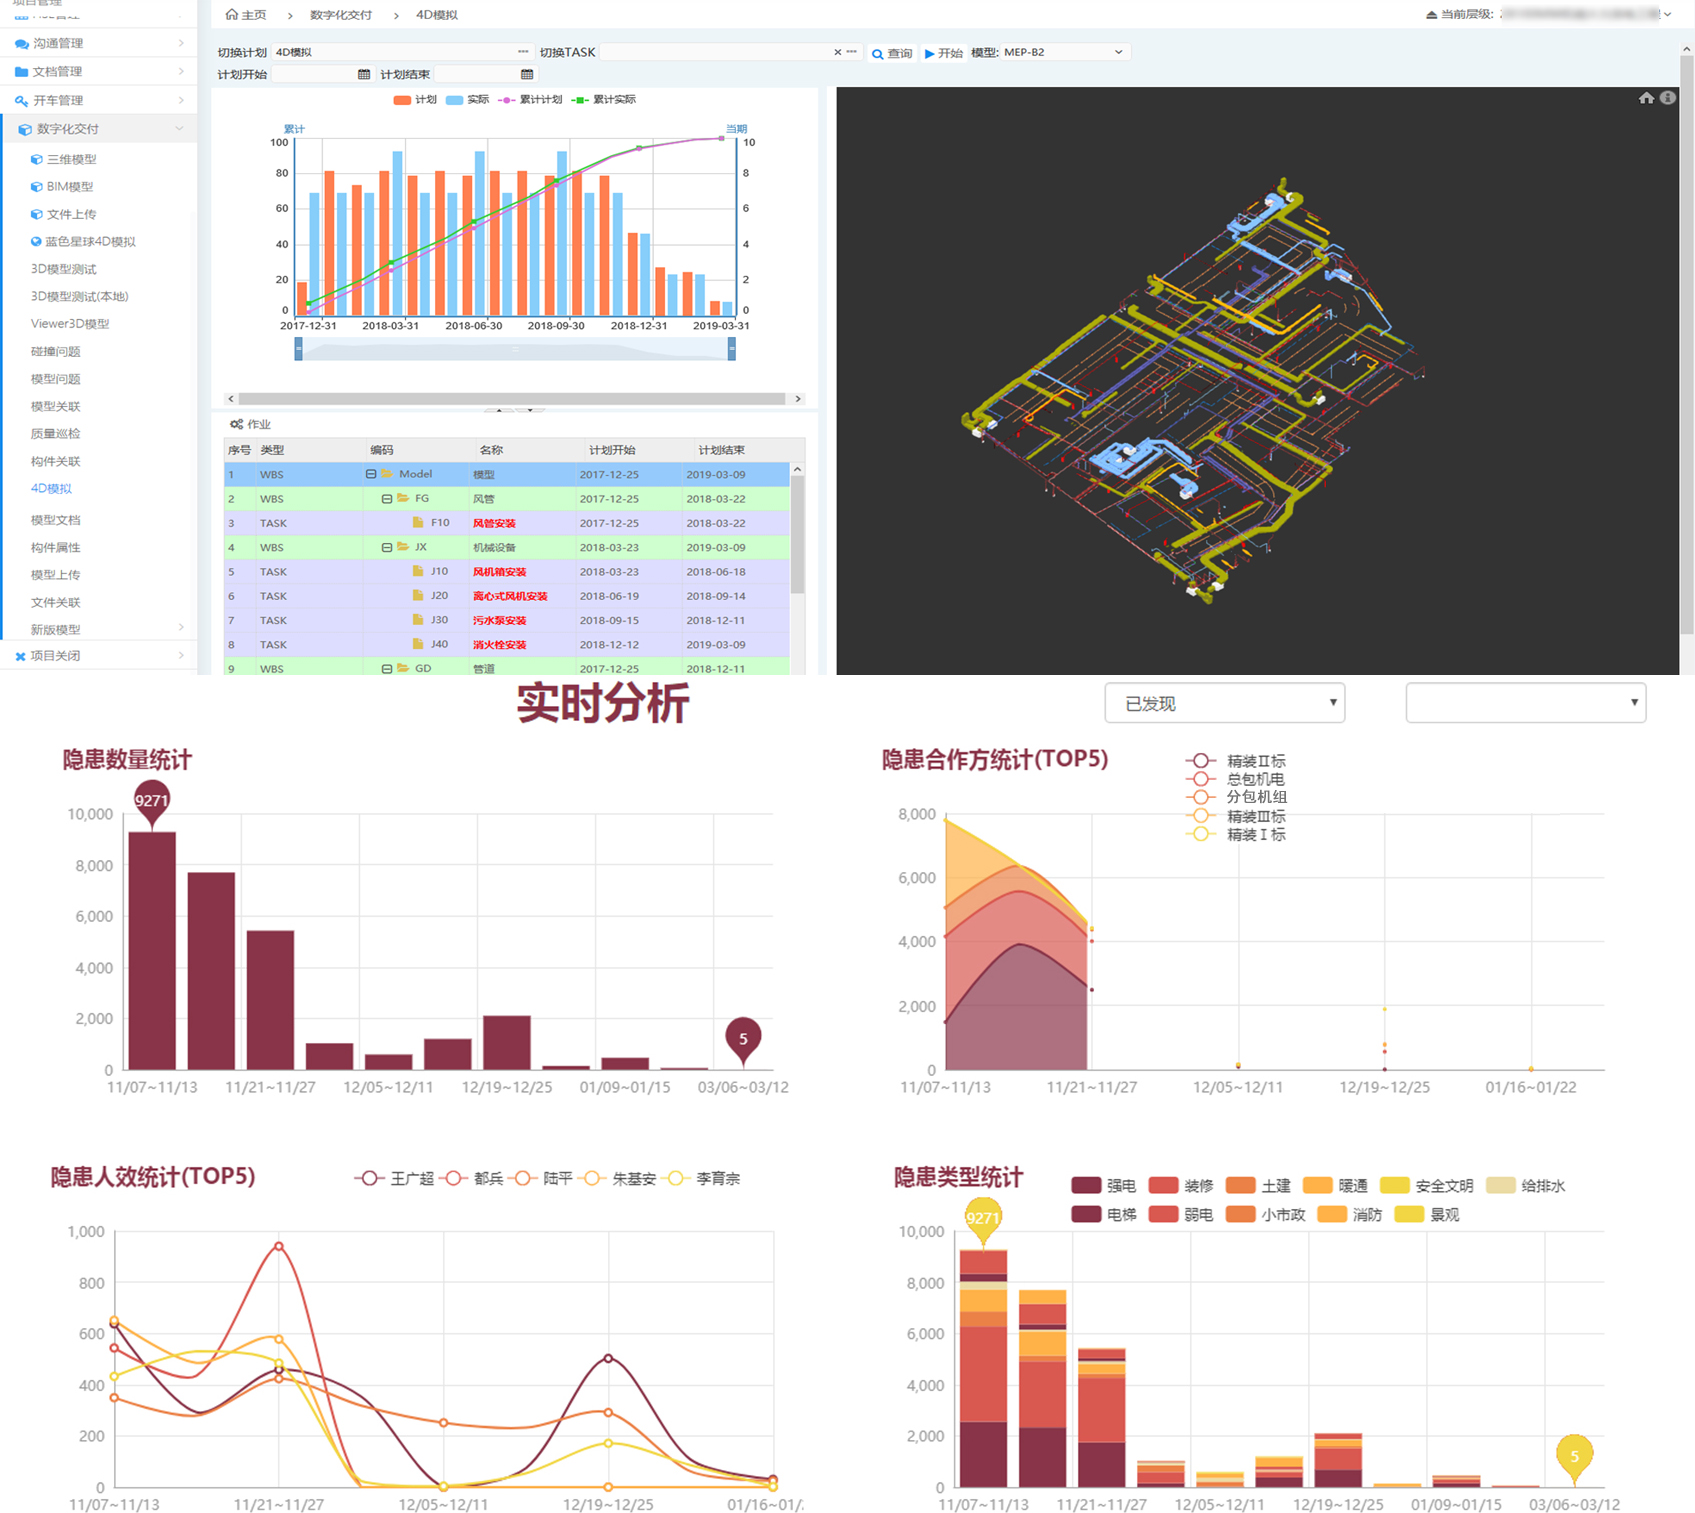The width and height of the screenshot is (1695, 1513).
Task: Click 风管安装 task name link
Action: [494, 523]
